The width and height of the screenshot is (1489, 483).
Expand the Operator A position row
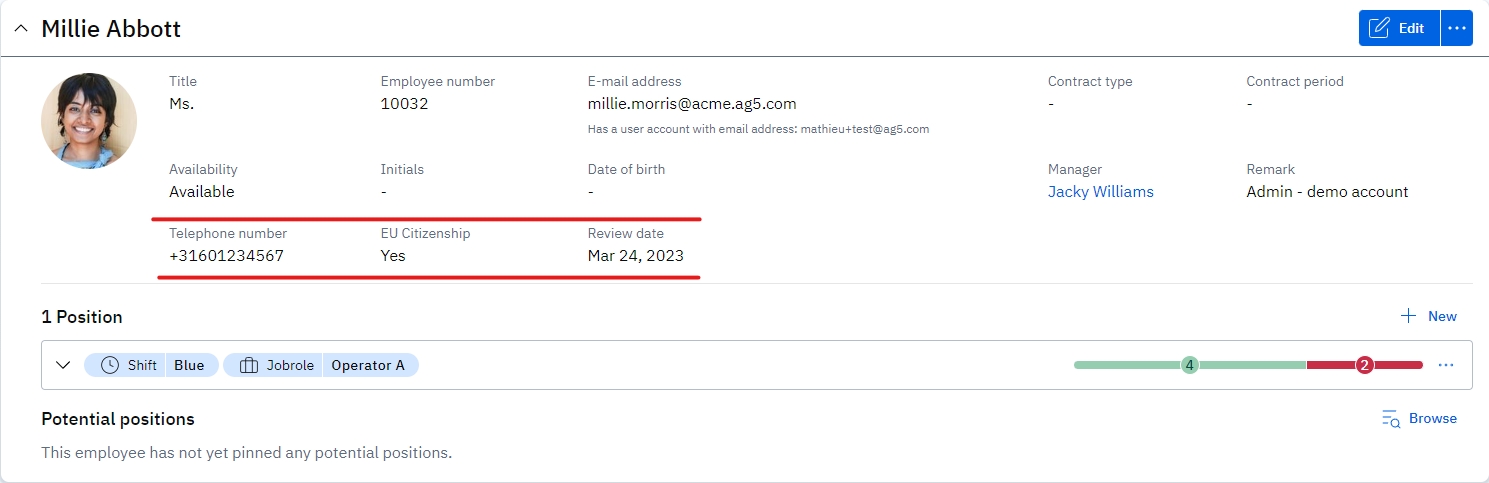[x=63, y=365]
